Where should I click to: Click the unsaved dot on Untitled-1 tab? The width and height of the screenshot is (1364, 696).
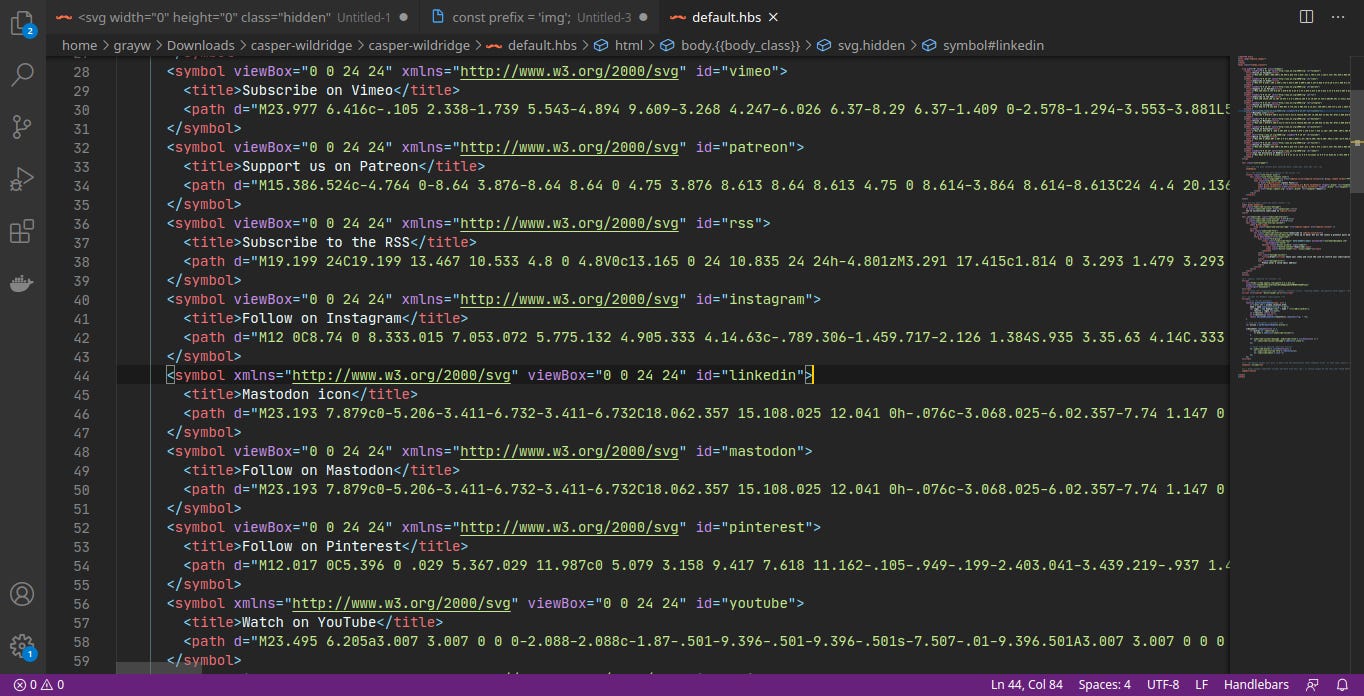point(403,18)
